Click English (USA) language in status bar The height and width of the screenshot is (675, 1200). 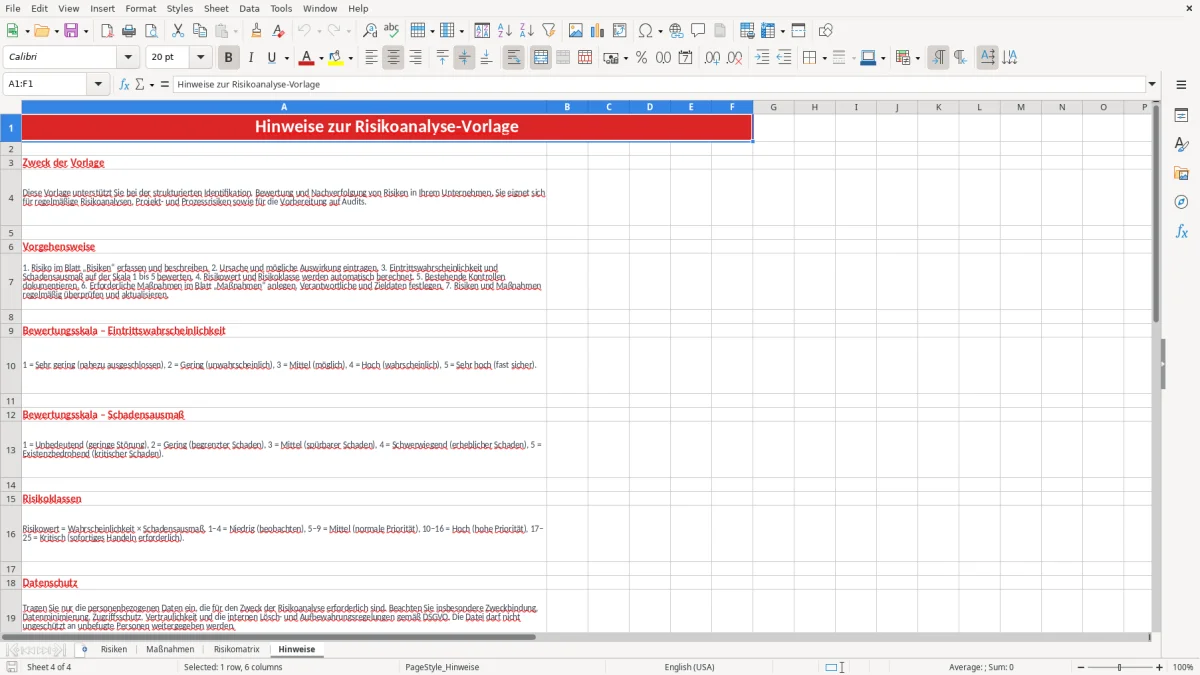coord(689,667)
